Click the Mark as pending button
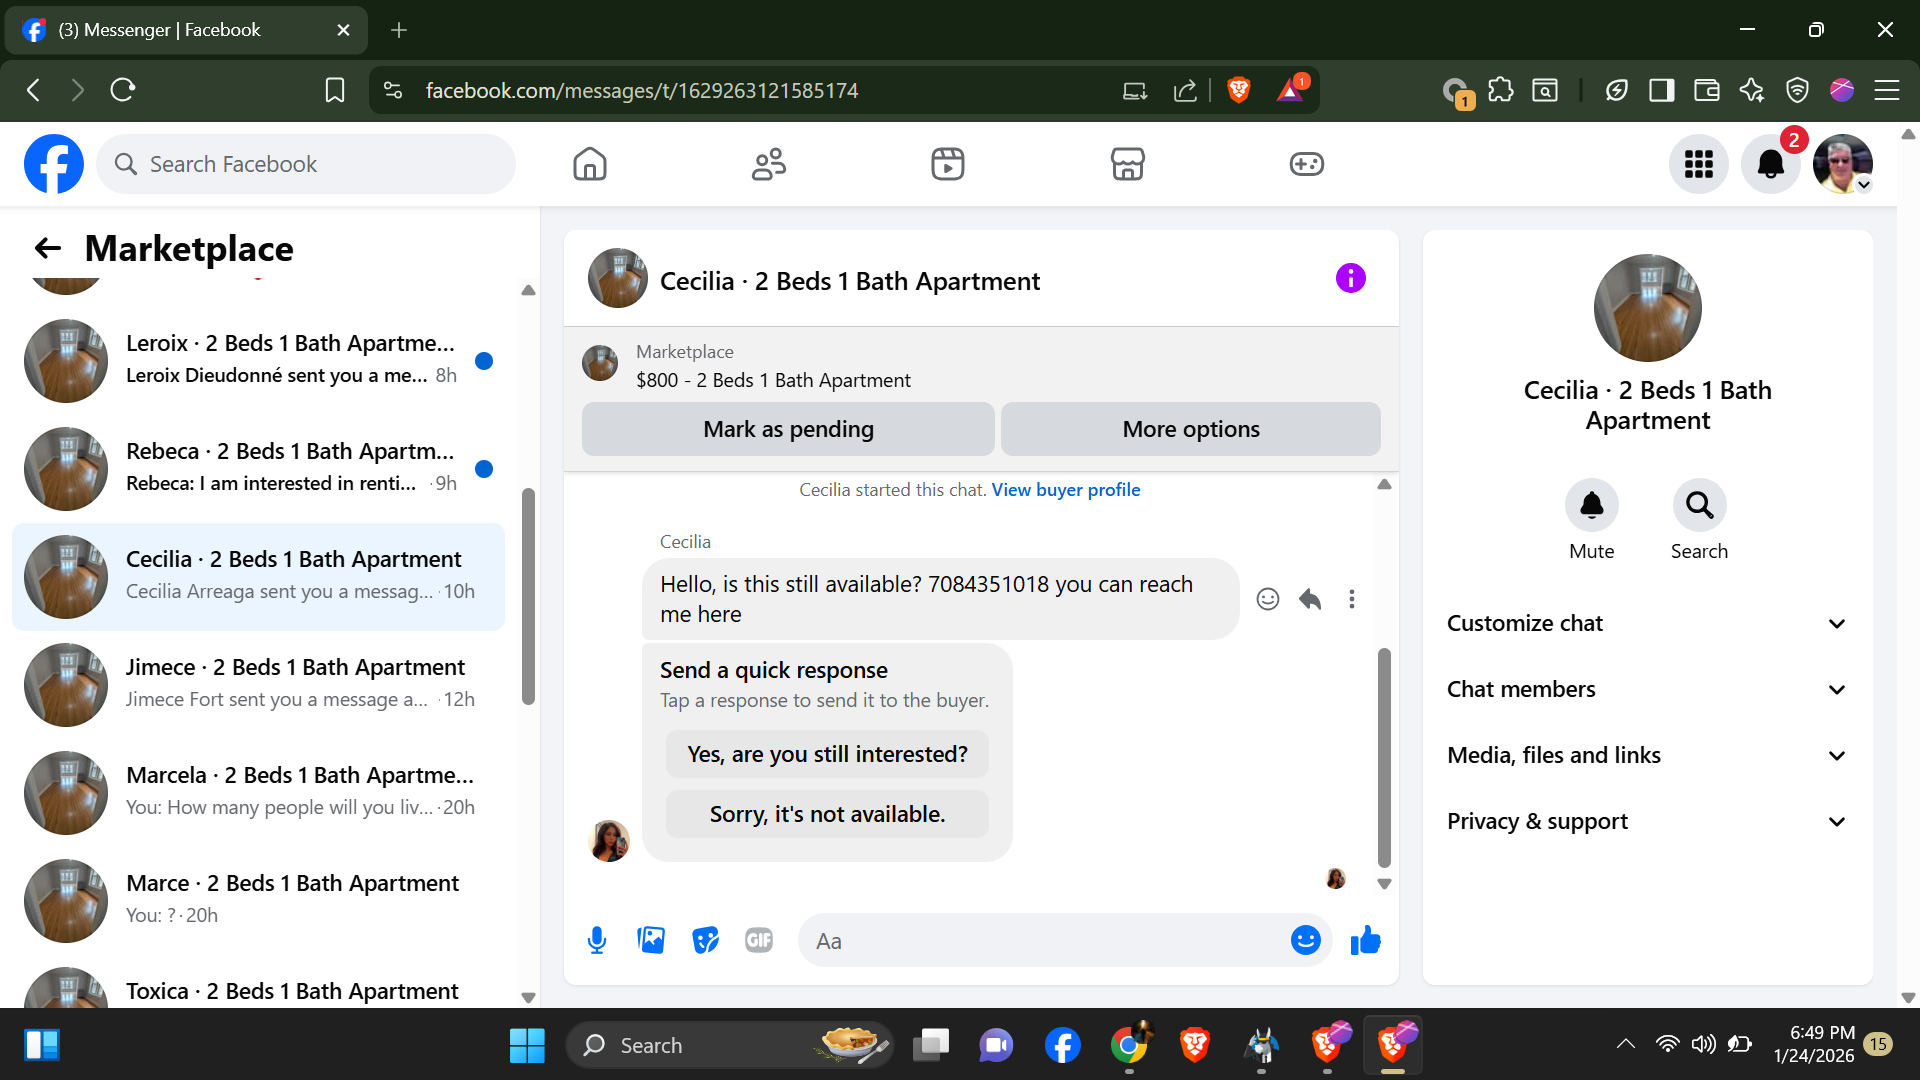 pos(788,429)
